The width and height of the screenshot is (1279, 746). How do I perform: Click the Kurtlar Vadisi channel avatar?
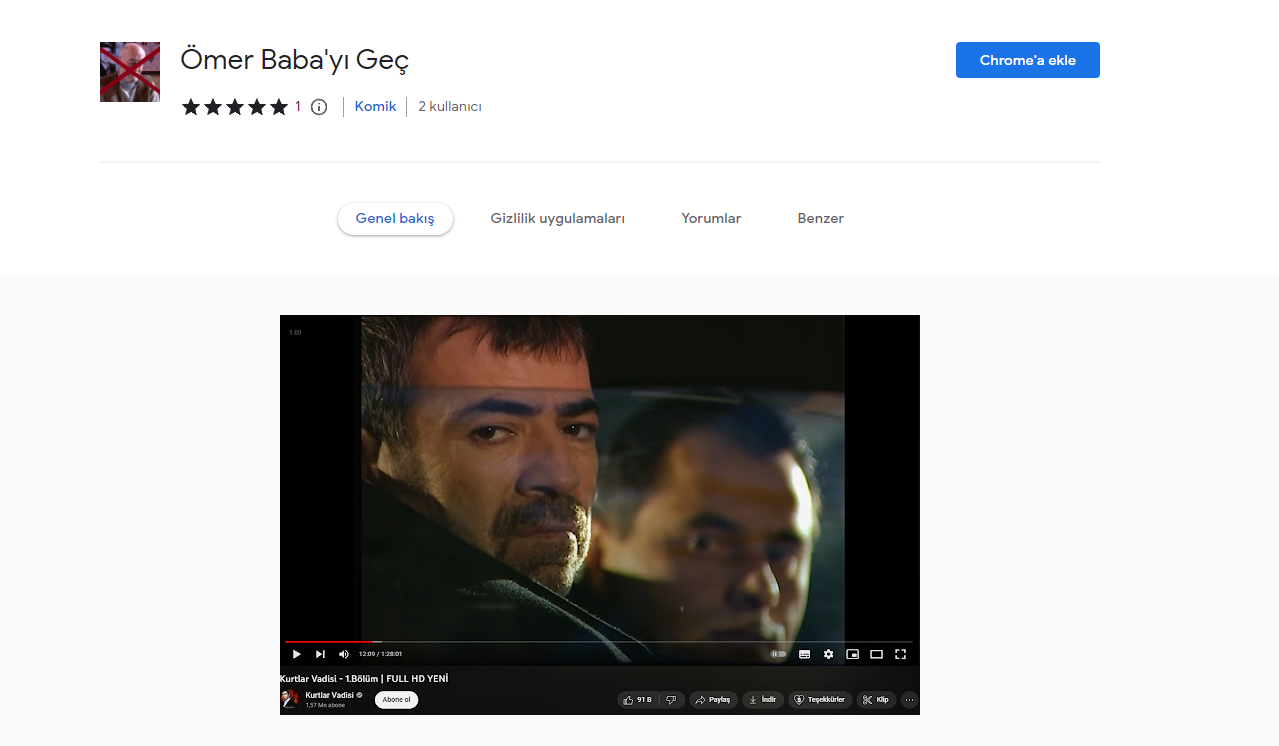[290, 699]
